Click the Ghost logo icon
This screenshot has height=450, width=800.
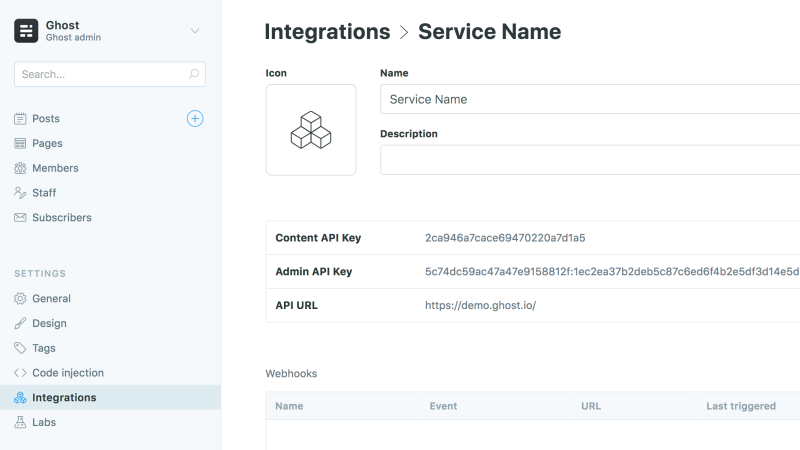26,31
